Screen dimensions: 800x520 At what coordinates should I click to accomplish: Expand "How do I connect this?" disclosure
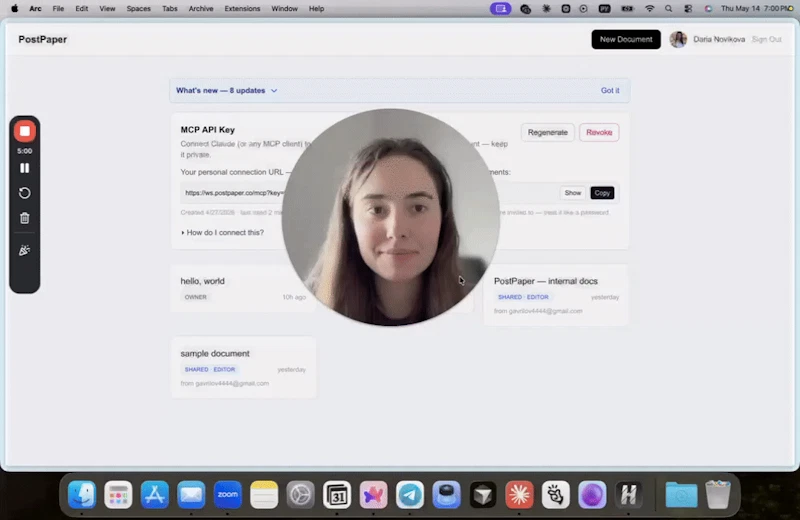pyautogui.click(x=222, y=233)
